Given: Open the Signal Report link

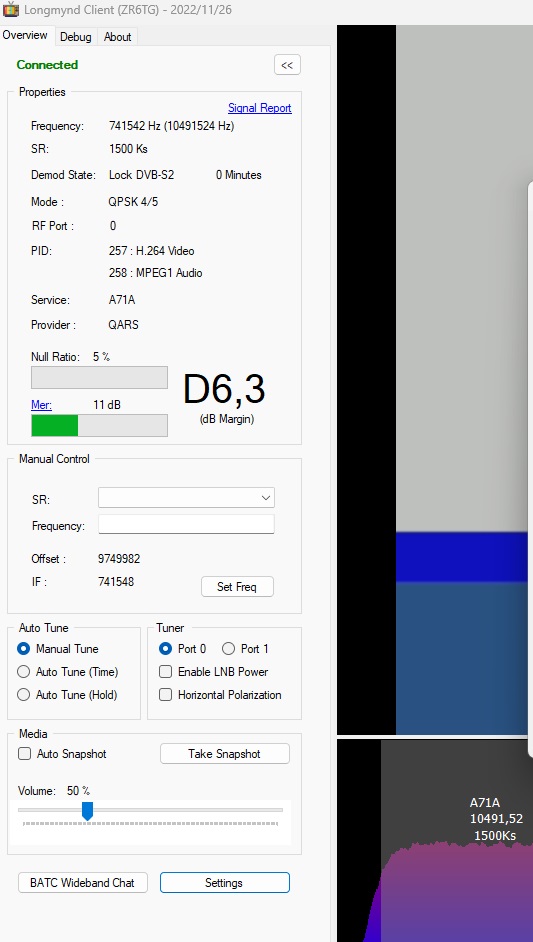Looking at the screenshot, I should pos(260,108).
